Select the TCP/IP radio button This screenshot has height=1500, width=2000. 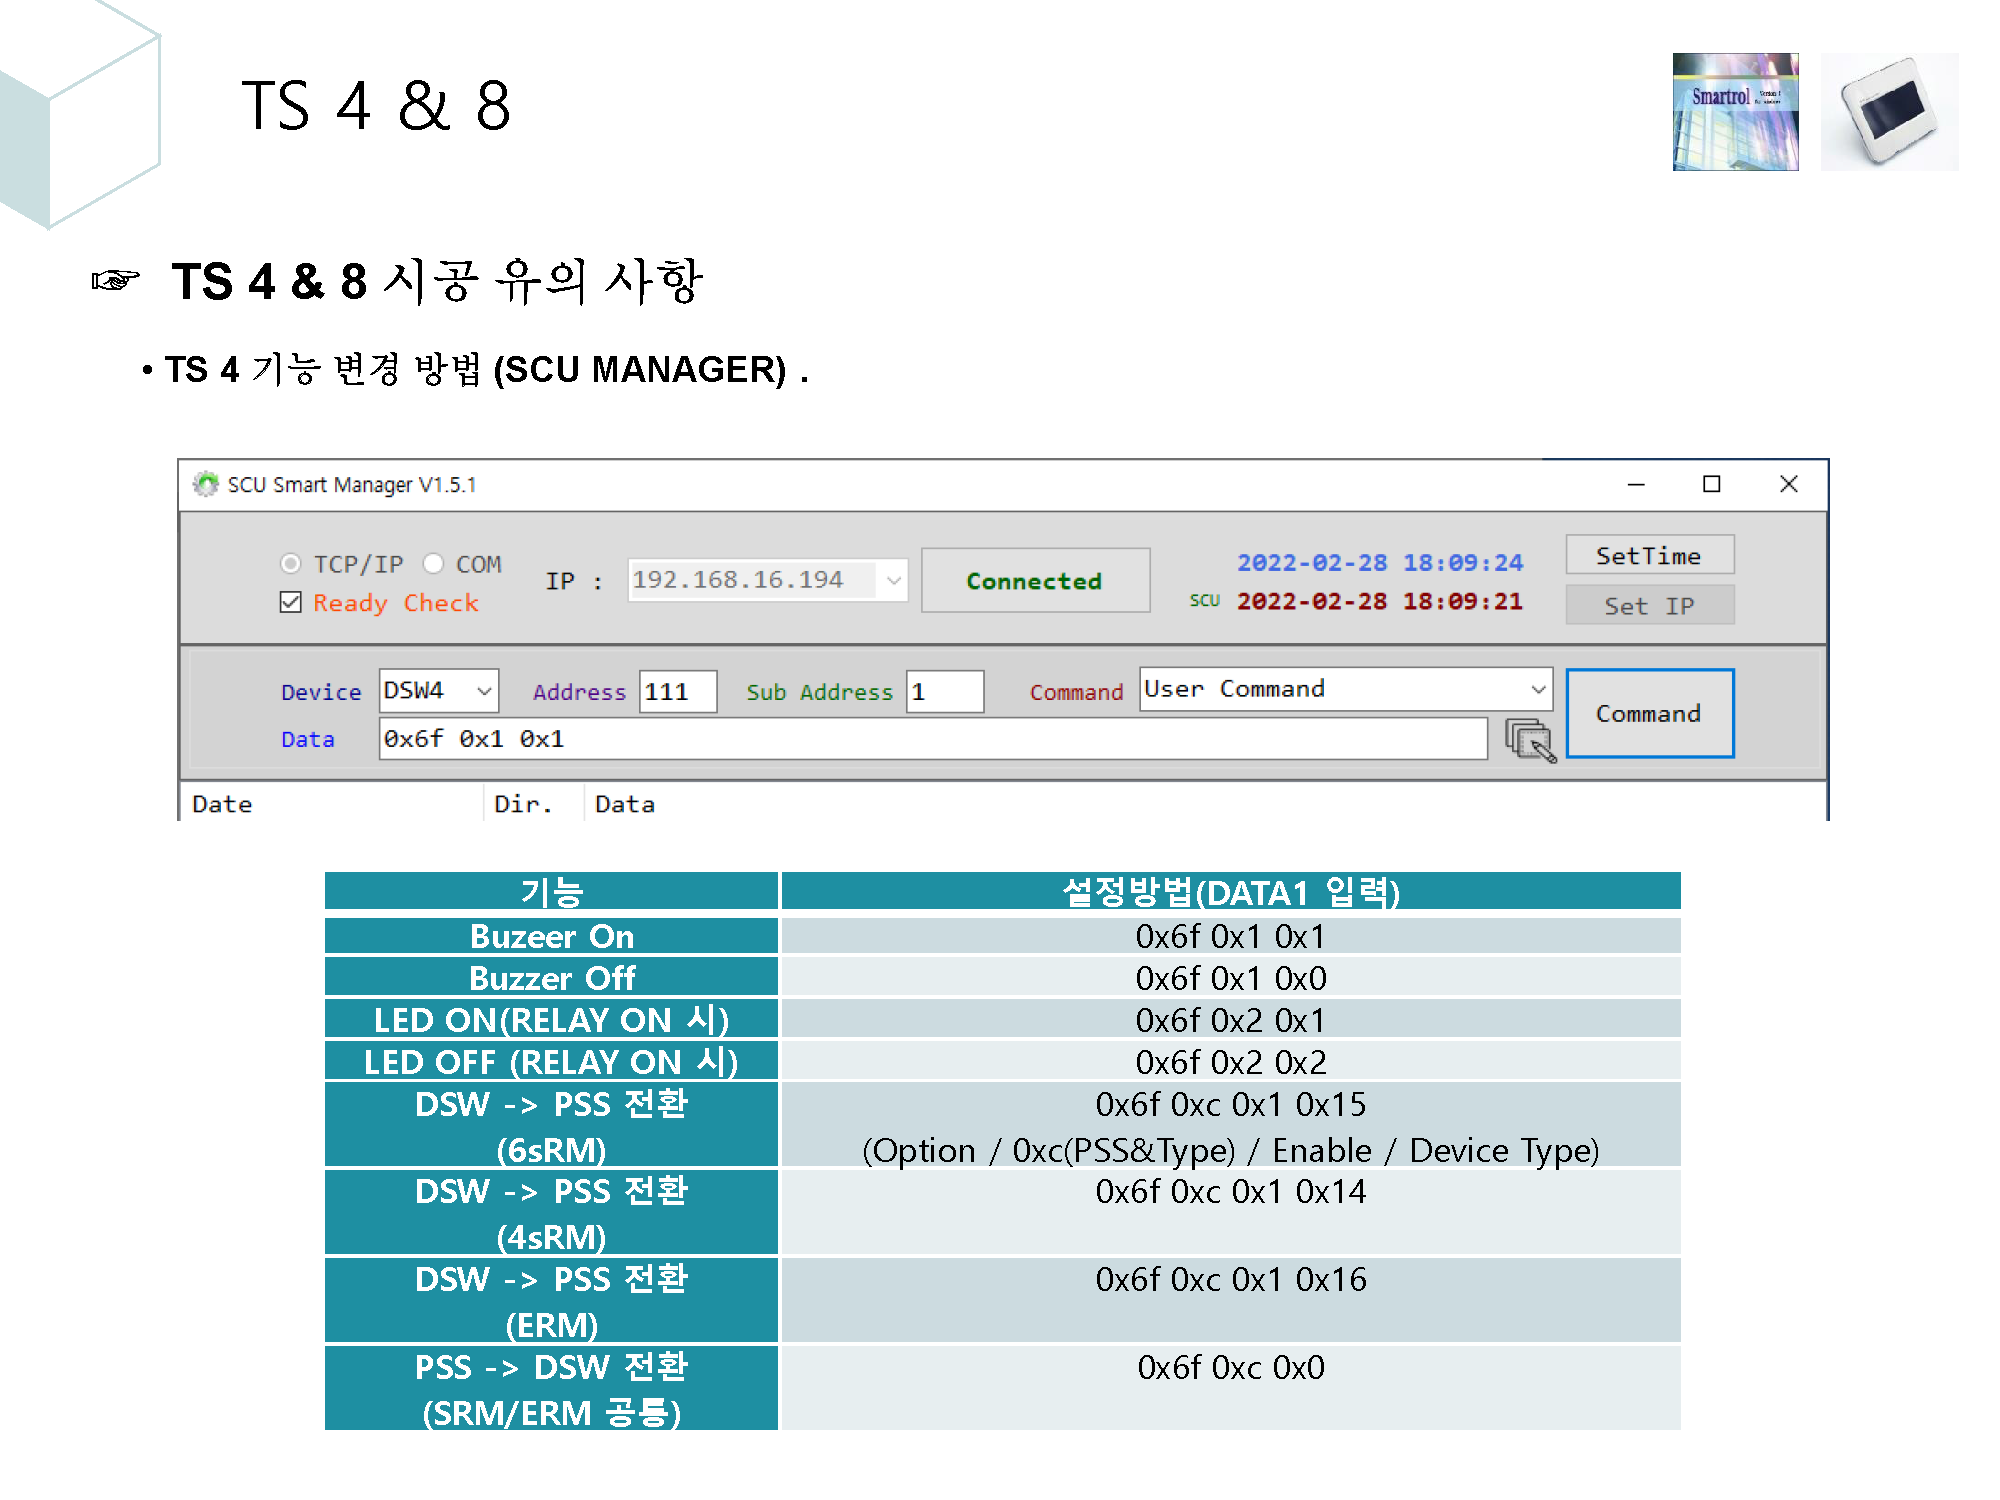click(291, 564)
